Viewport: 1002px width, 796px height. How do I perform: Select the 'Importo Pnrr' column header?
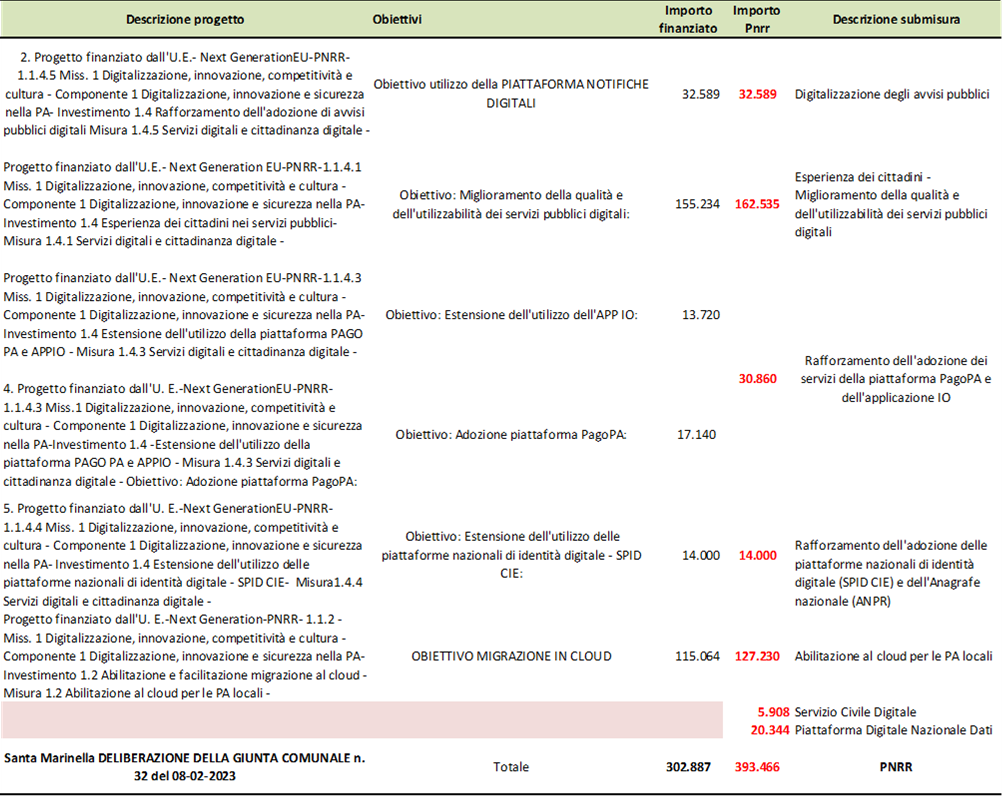coord(757,19)
